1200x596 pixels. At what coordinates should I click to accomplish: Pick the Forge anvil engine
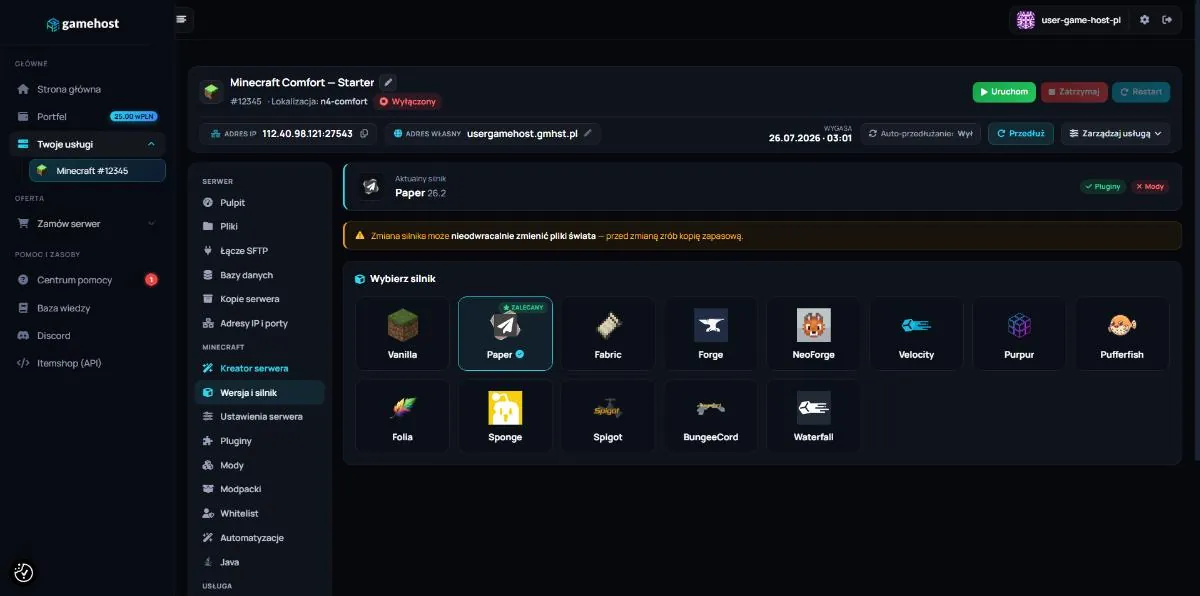click(711, 333)
